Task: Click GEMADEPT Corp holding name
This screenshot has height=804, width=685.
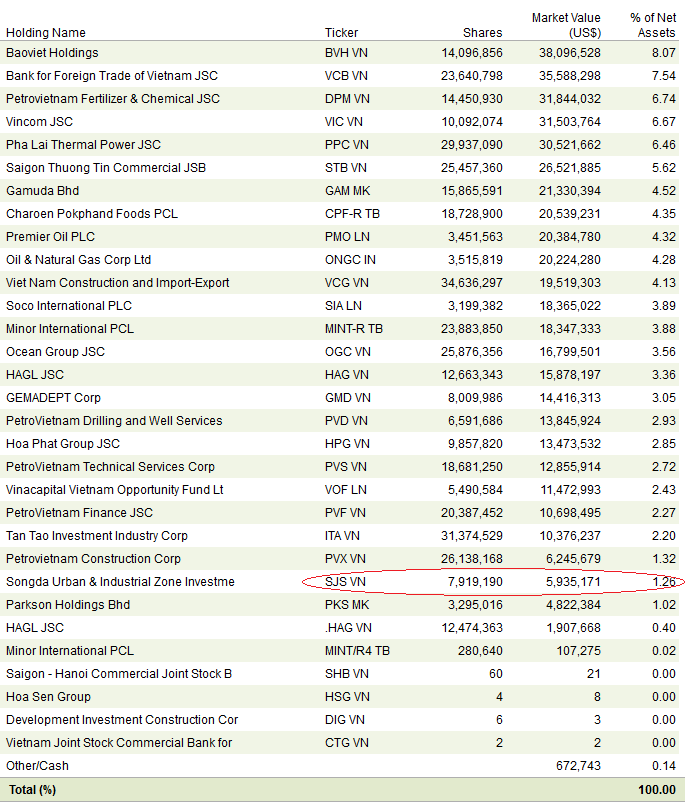Action: (x=53, y=398)
